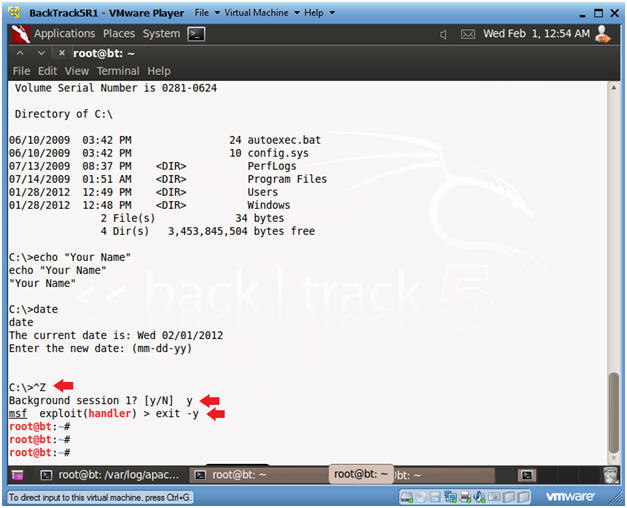Click the show desktop icon in bottom panel
Screen dimensions: 627x508
click(x=18, y=475)
